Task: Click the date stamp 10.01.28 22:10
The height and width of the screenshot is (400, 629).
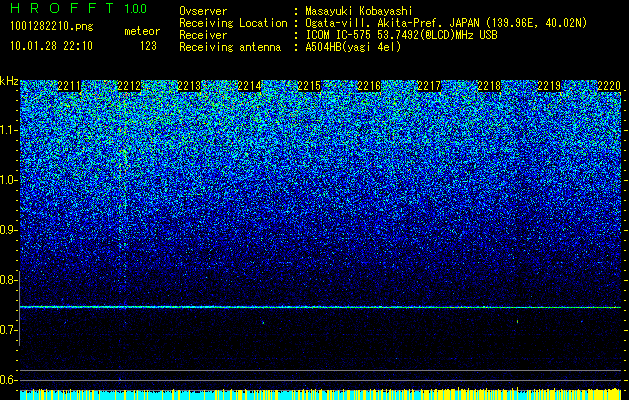Action: [x=51, y=46]
